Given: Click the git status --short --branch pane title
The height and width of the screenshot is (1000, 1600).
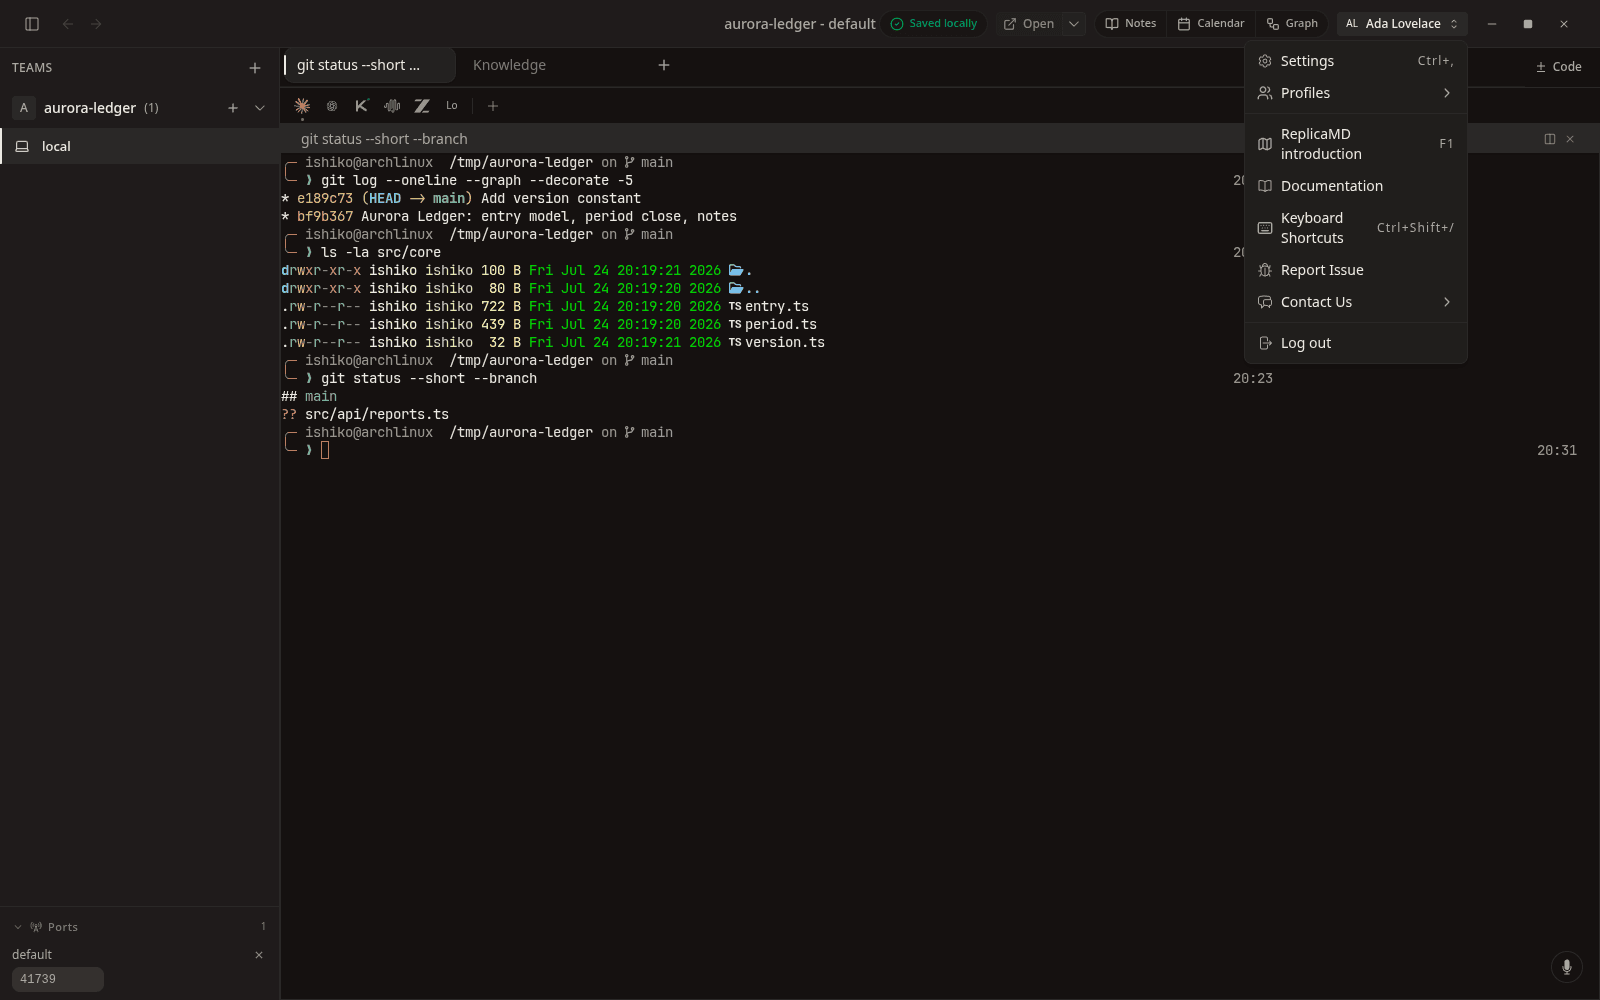Looking at the screenshot, I should (384, 139).
